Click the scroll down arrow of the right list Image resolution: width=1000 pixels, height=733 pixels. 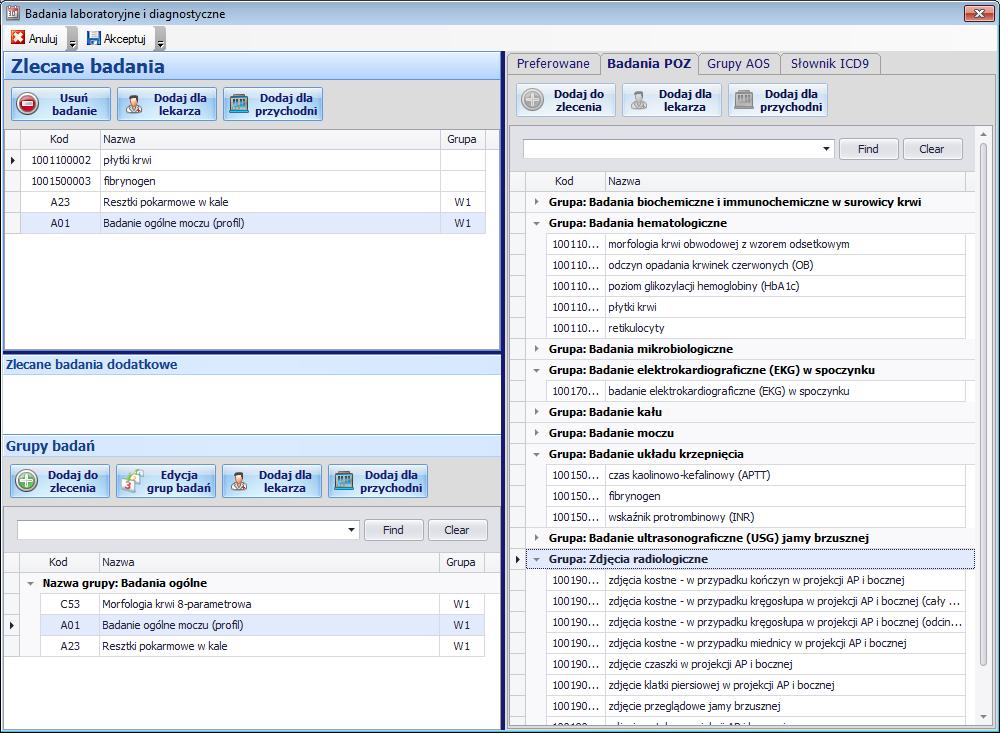[x=983, y=718]
